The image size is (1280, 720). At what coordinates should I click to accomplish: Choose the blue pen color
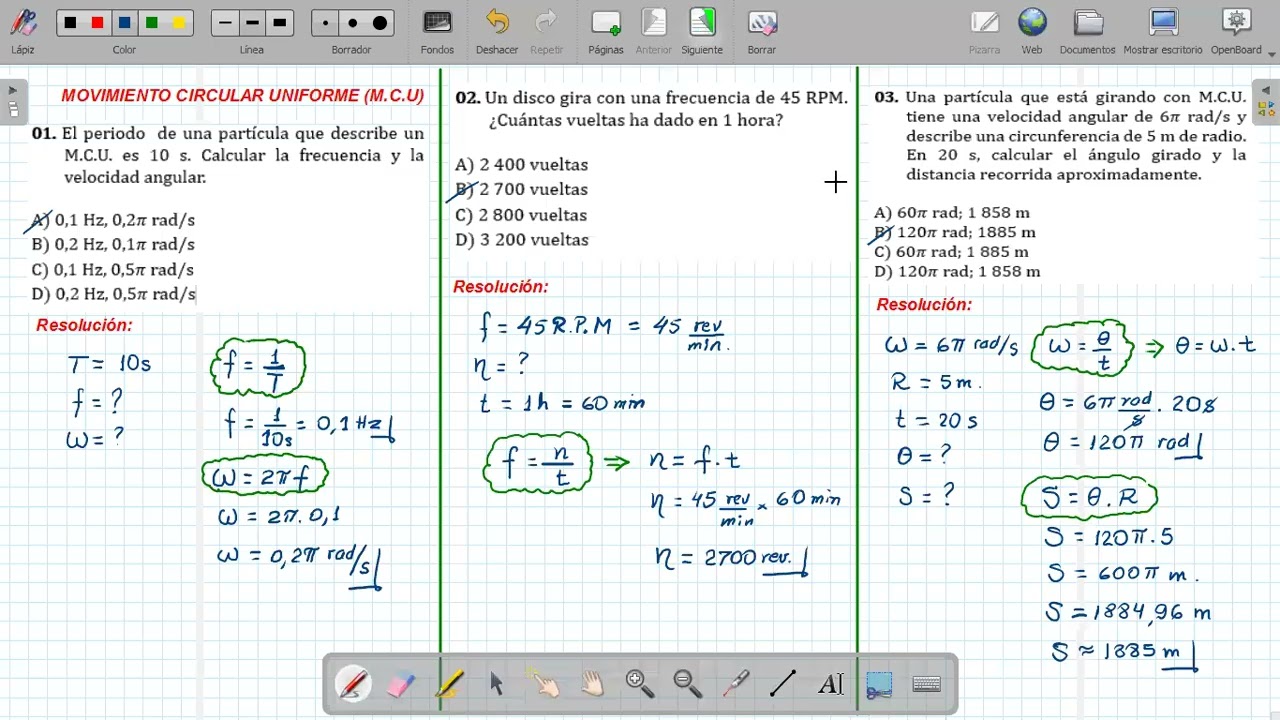point(125,23)
